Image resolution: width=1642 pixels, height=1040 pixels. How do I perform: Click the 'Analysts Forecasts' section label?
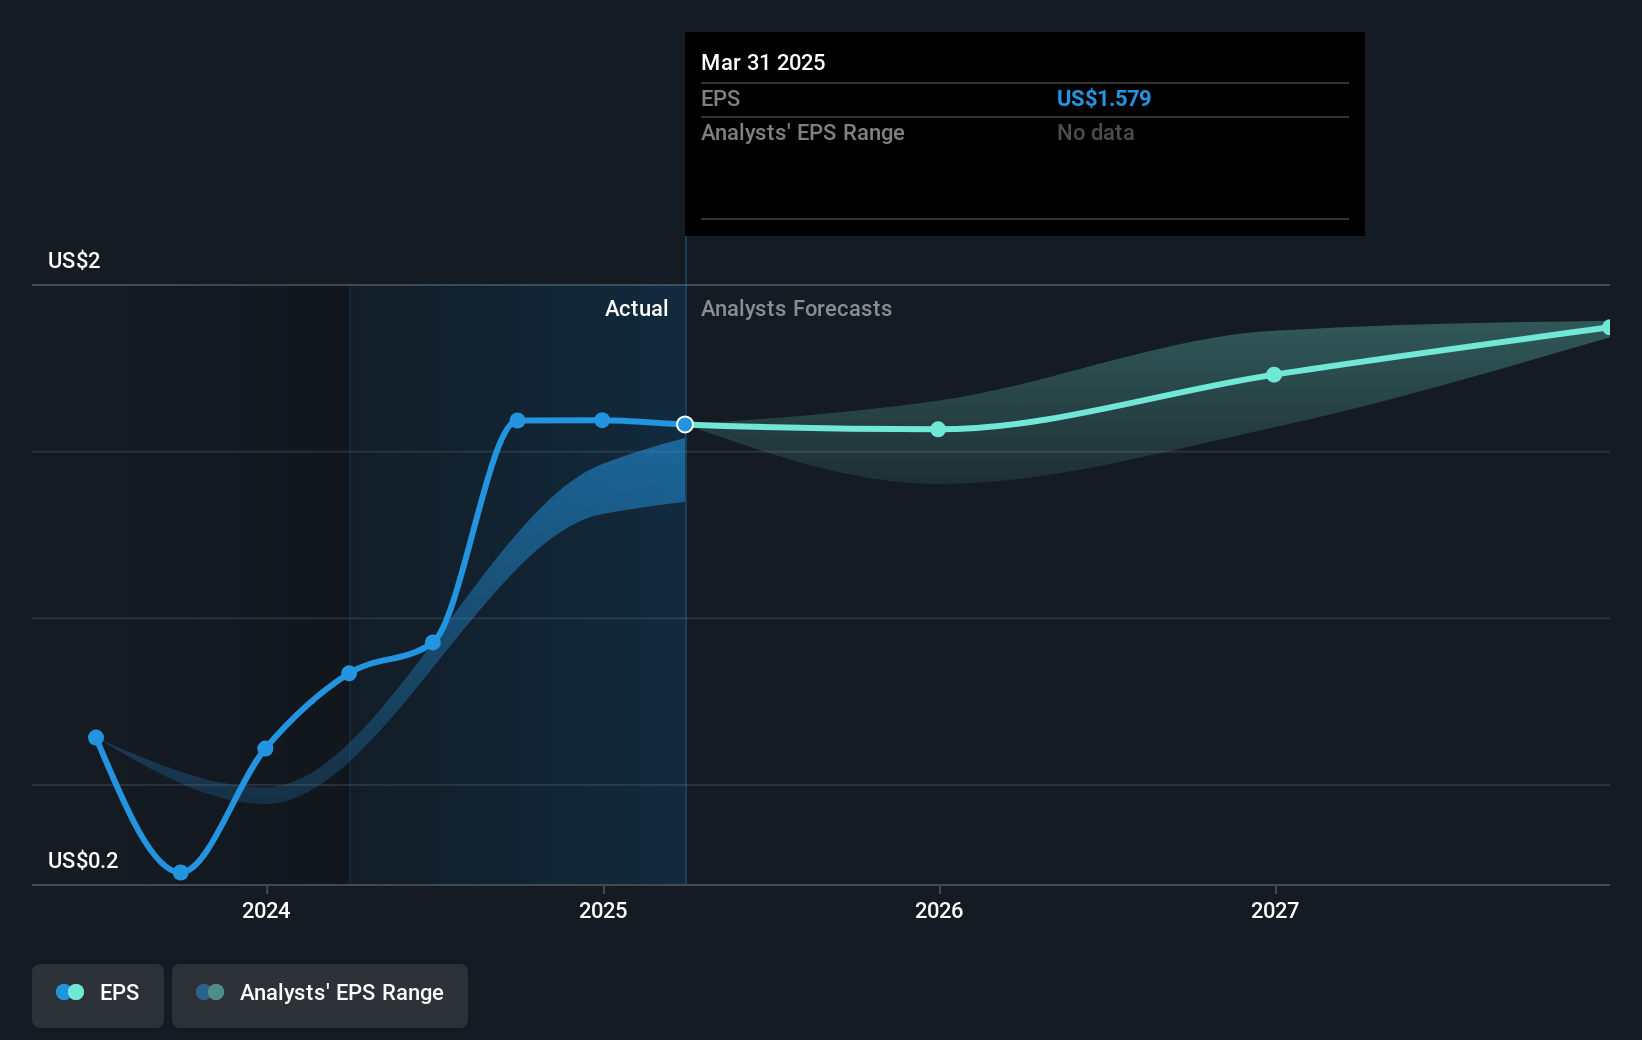click(796, 308)
